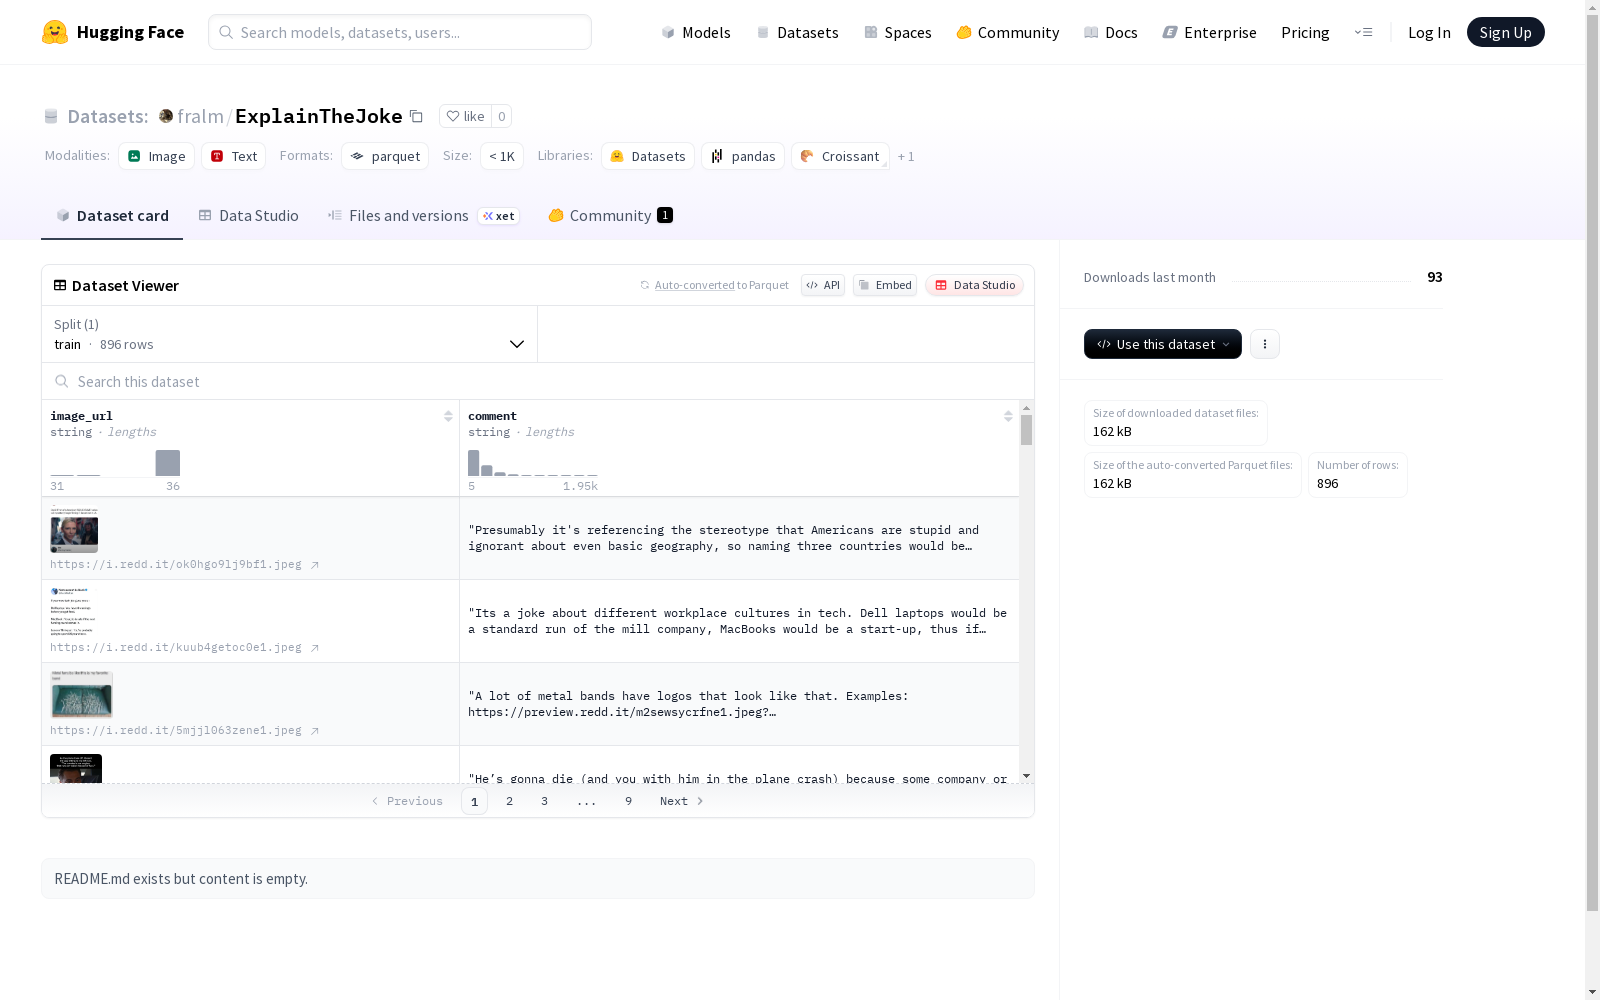This screenshot has width=1600, height=1000.
Task: Open thumbnail for kuub4getoc0e1.jpeg row
Action: click(72, 612)
